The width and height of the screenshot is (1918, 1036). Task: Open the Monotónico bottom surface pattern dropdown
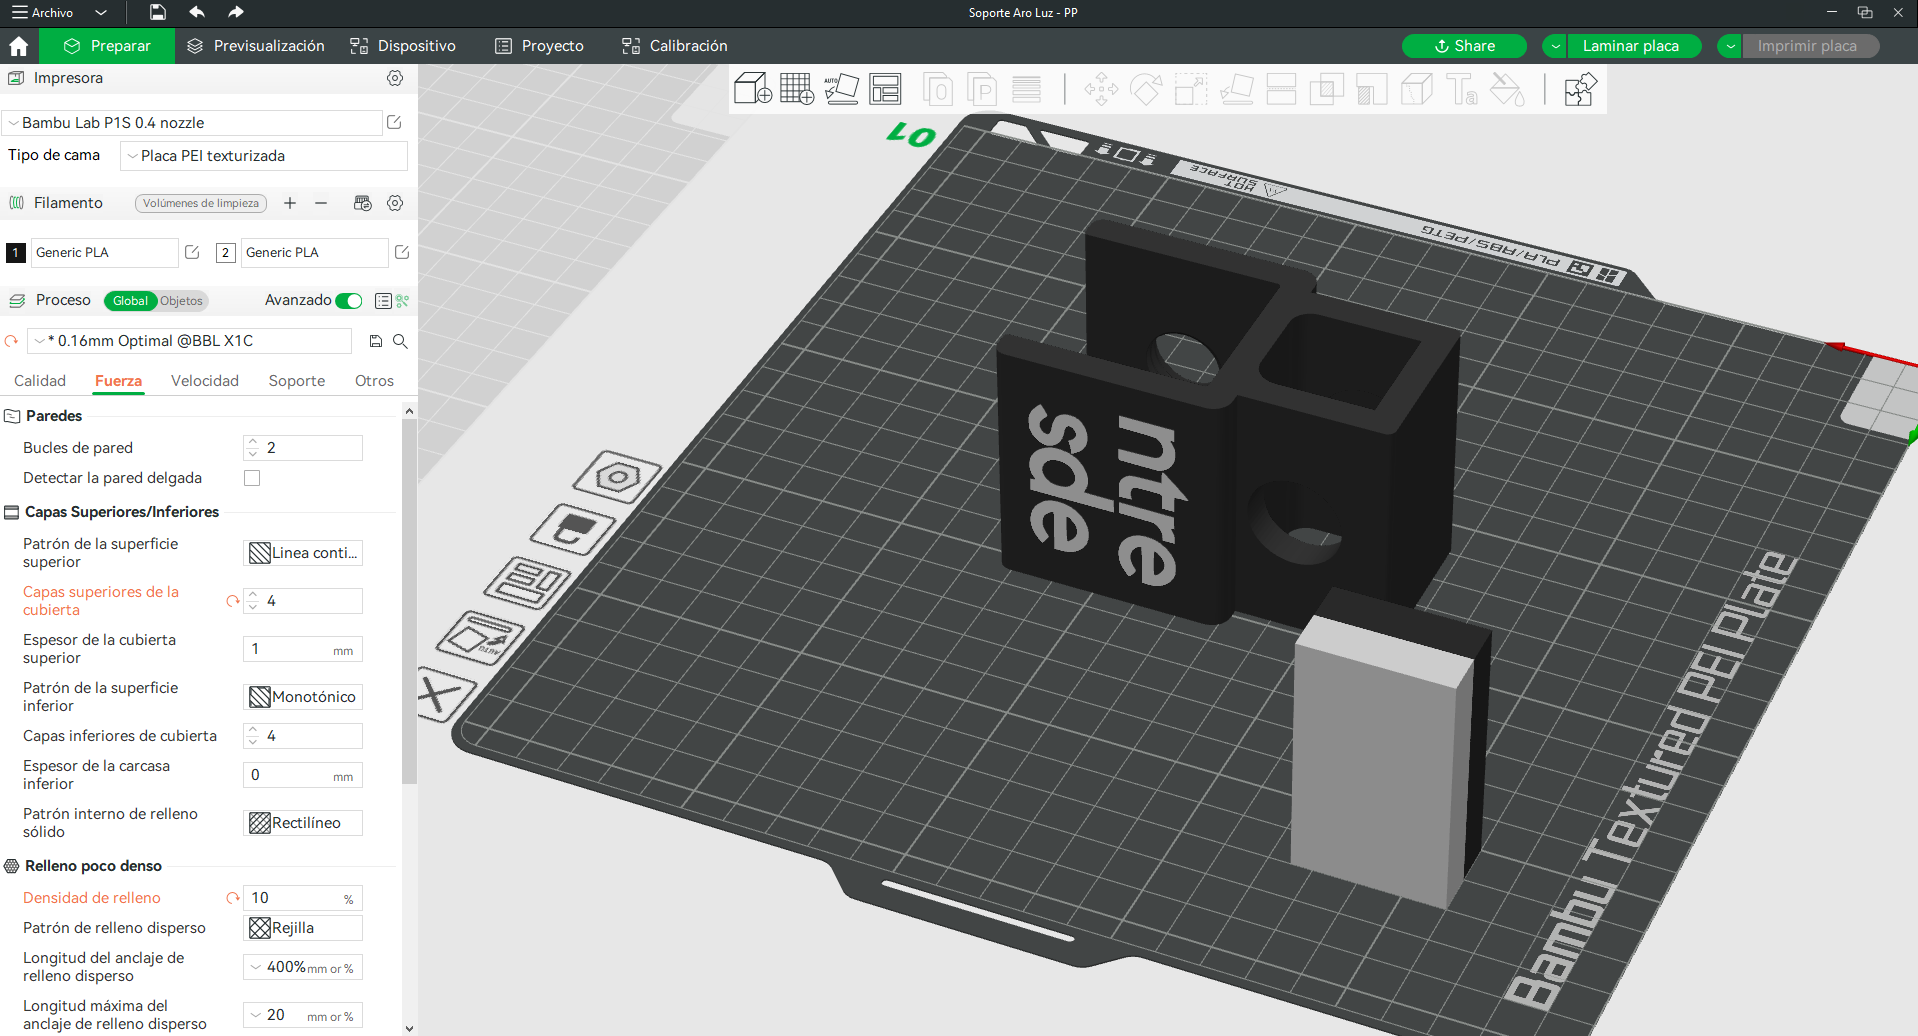(x=303, y=697)
